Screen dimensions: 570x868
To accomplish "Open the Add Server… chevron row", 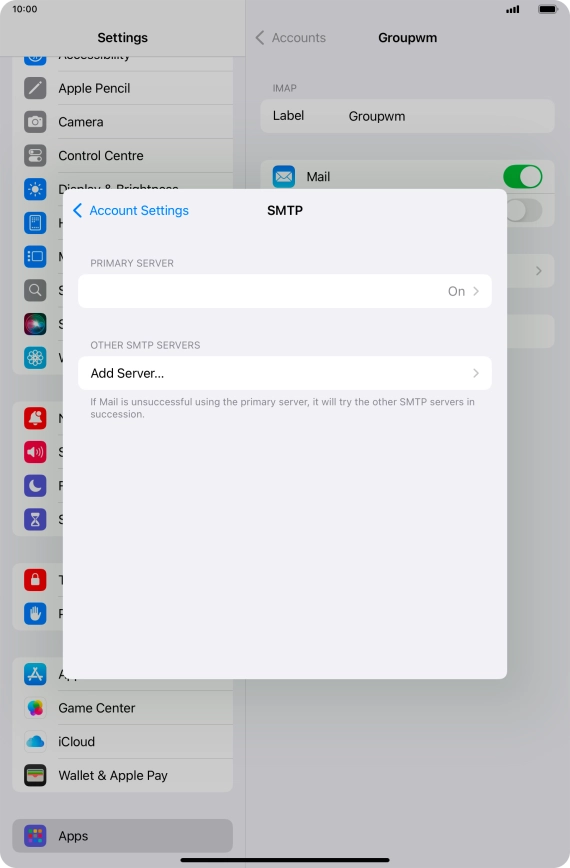I will coord(285,373).
